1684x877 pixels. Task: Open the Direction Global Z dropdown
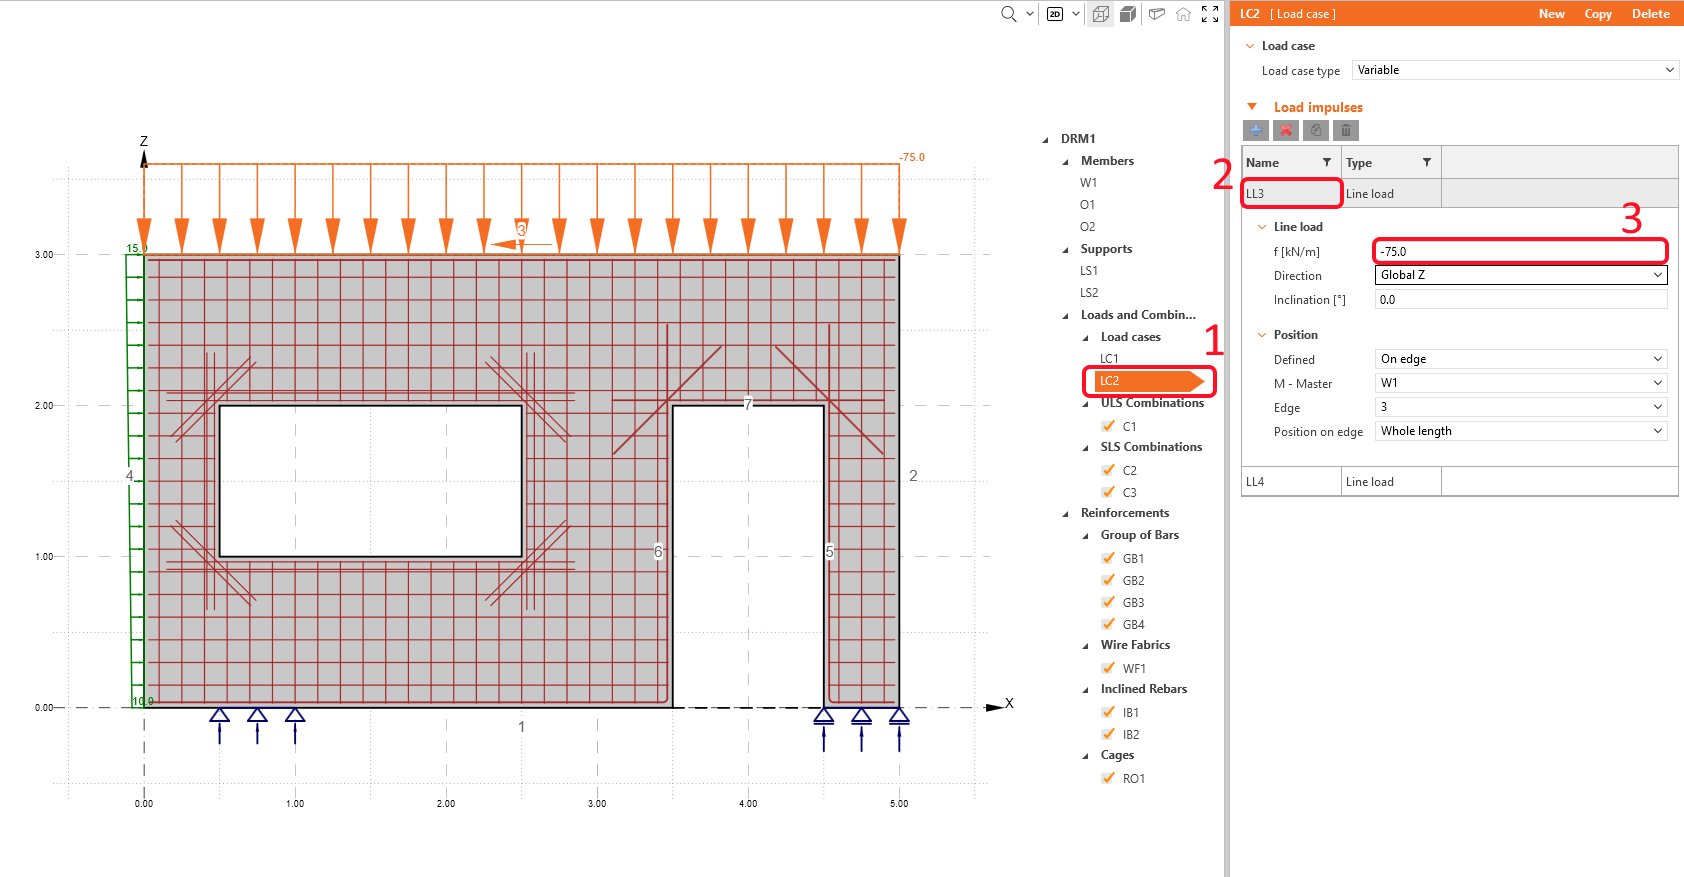point(1521,275)
